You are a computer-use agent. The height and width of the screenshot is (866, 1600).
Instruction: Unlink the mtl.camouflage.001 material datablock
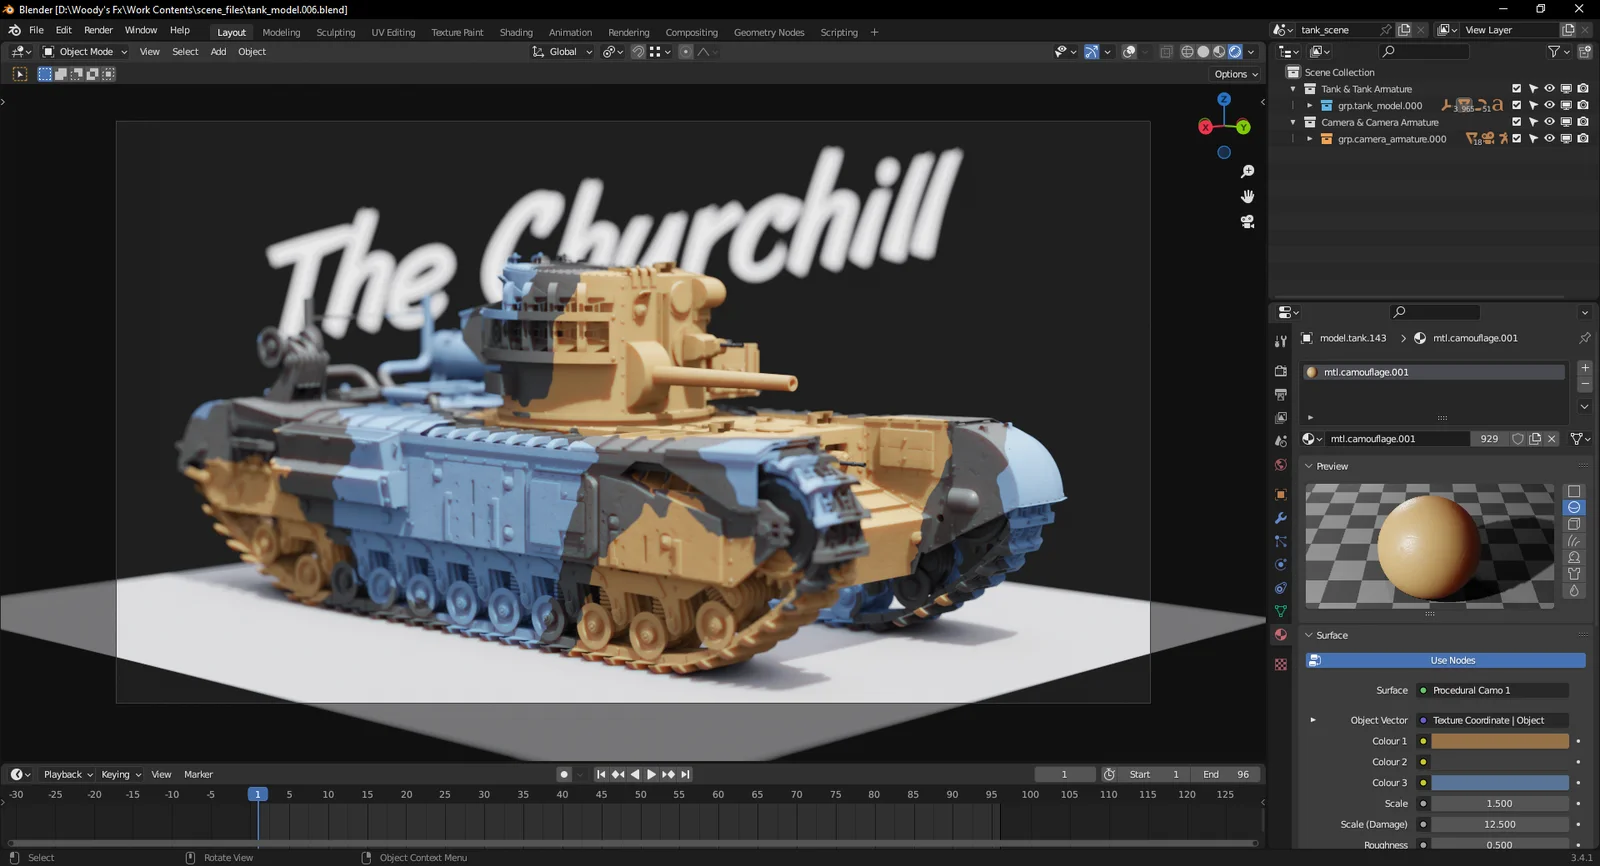coord(1552,439)
